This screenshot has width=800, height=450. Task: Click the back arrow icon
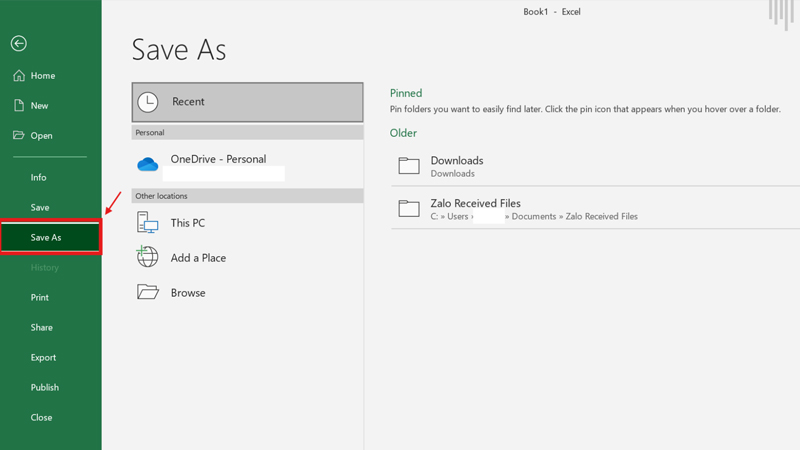[x=18, y=44]
